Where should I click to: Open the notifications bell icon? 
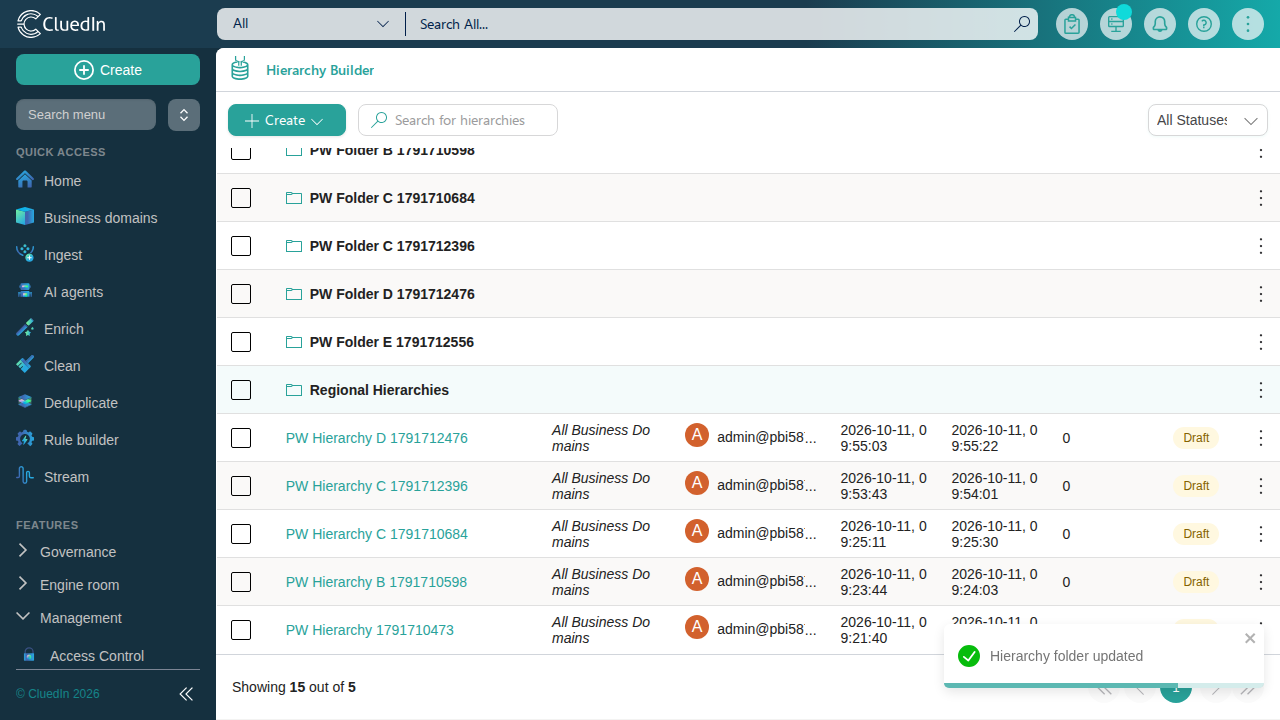[1160, 24]
